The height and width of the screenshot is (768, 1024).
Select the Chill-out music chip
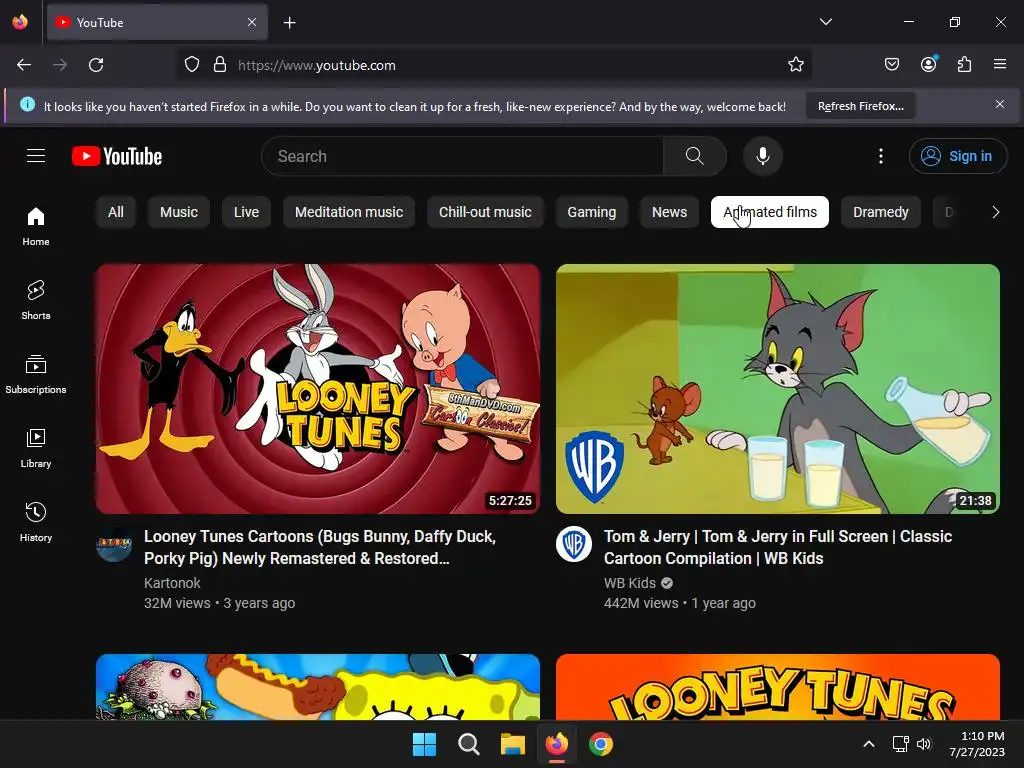click(x=485, y=212)
